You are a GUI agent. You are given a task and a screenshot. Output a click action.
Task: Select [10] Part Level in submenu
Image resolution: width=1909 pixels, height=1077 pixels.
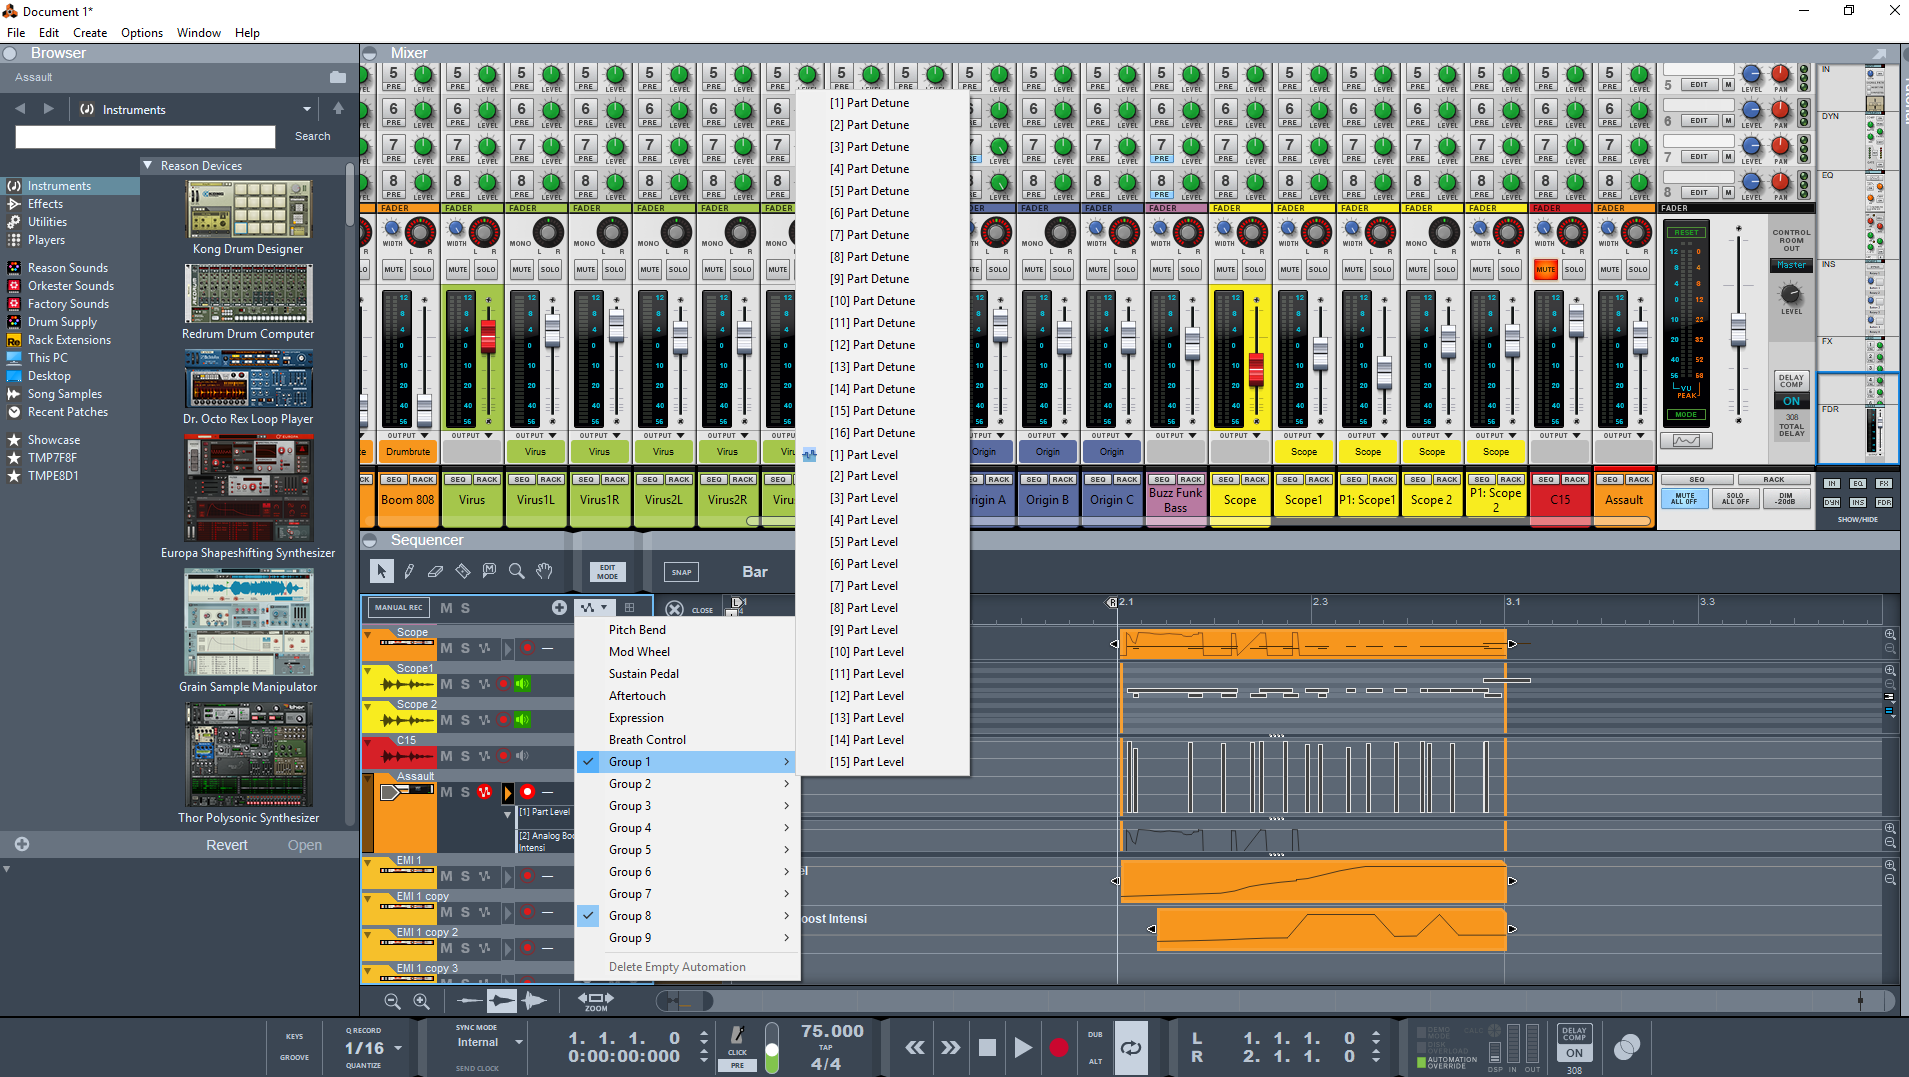(867, 652)
